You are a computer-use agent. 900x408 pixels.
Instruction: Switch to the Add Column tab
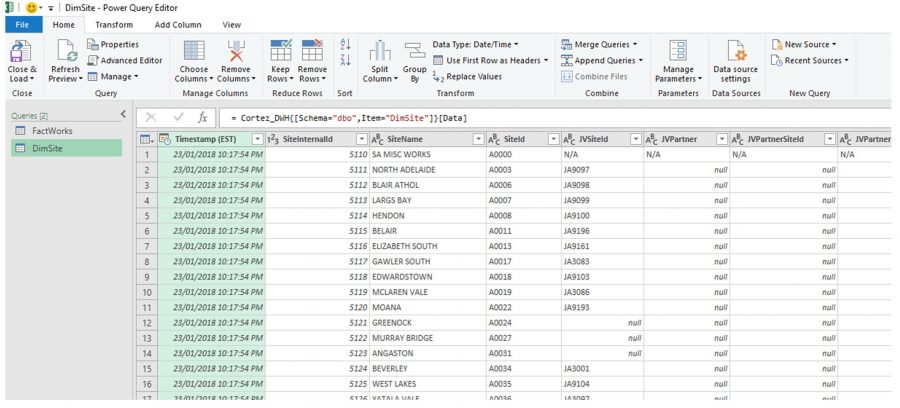click(x=178, y=25)
